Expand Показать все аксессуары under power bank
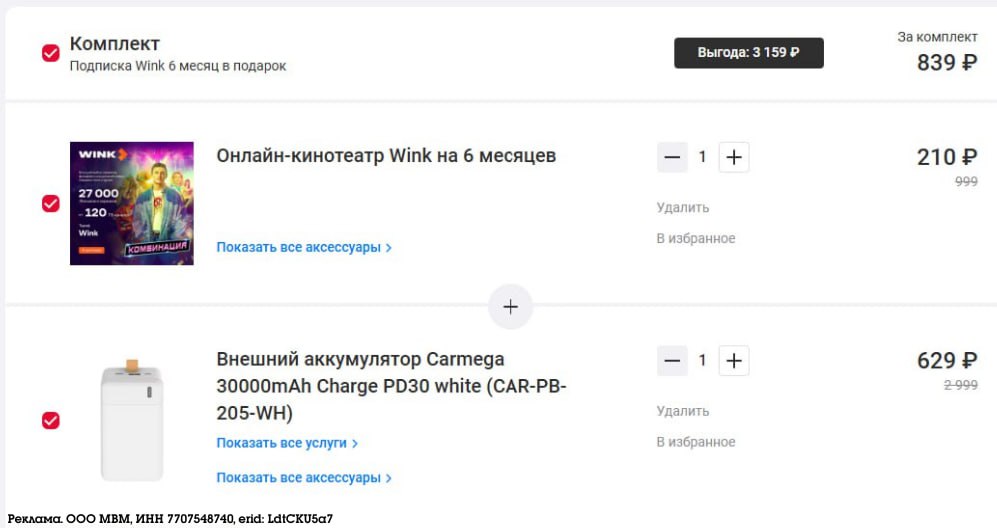This screenshot has width=997, height=528. 304,478
